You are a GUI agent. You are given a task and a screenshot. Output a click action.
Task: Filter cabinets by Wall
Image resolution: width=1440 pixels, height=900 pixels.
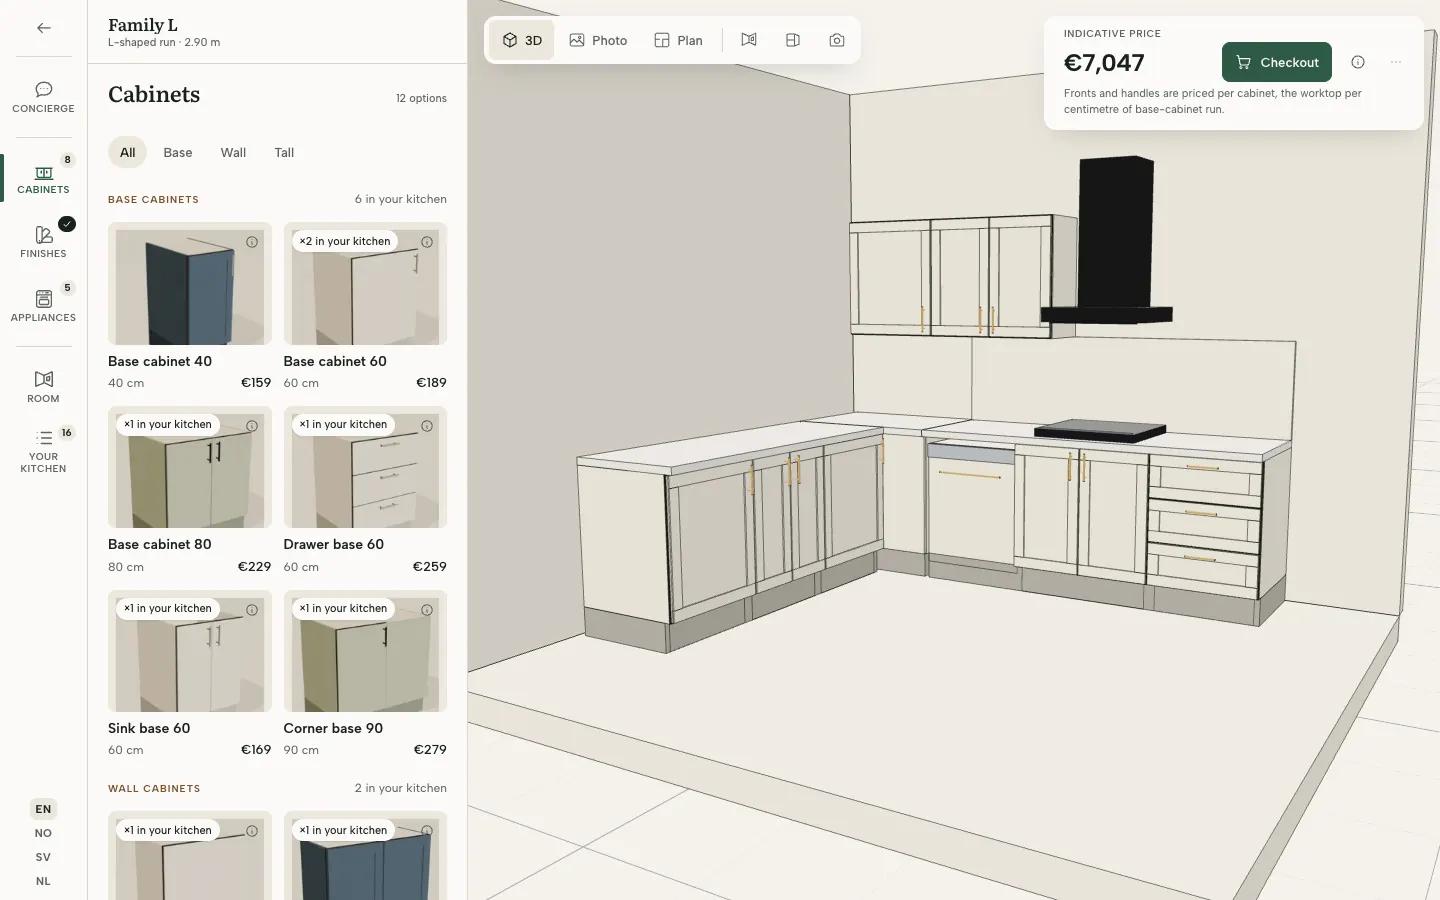(233, 152)
